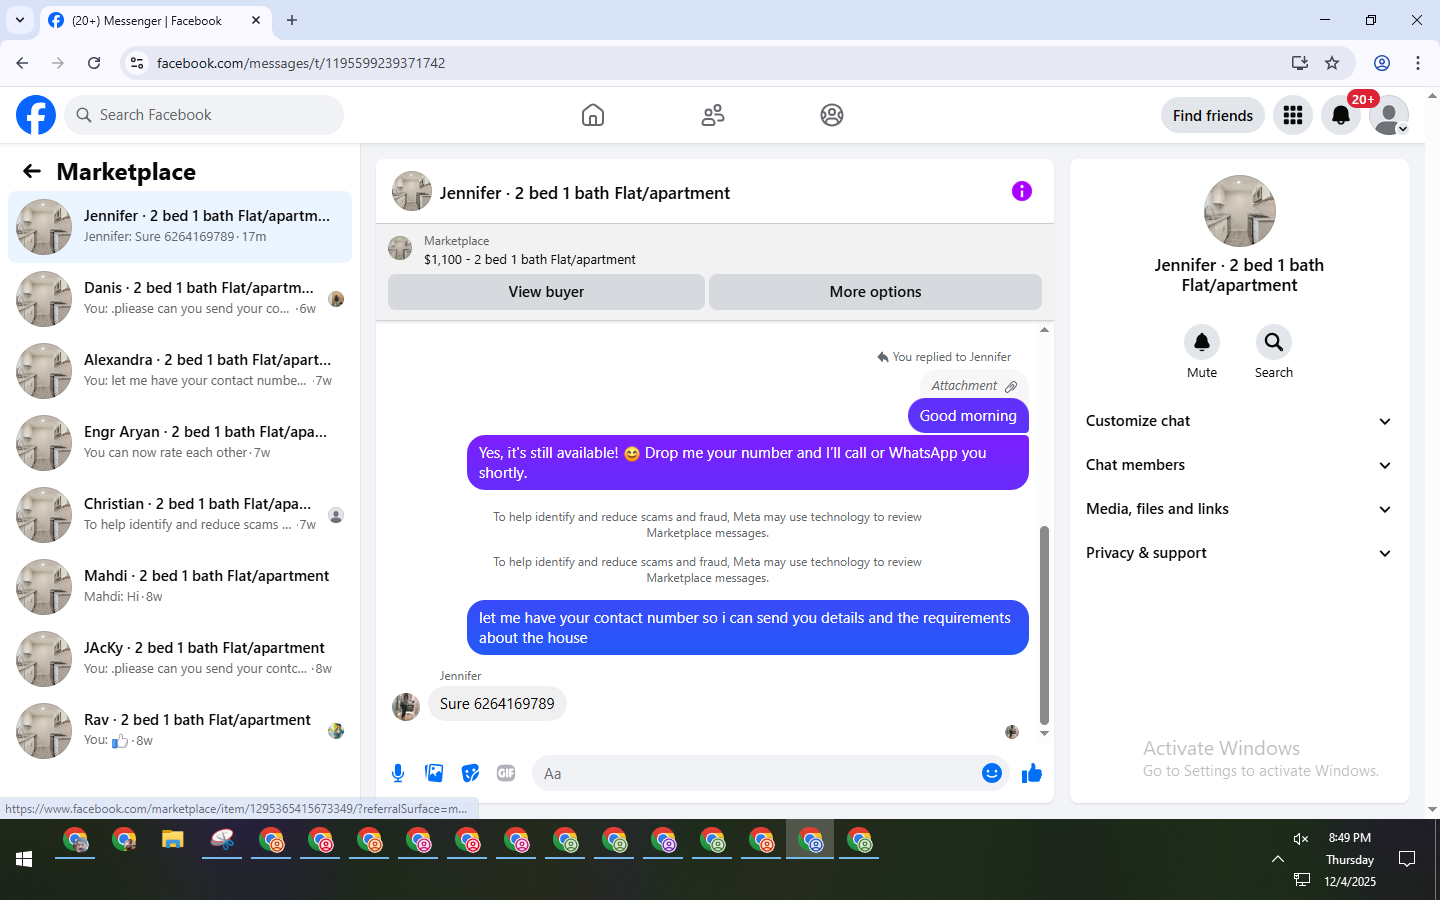Attach a photo with the image icon

click(x=434, y=773)
